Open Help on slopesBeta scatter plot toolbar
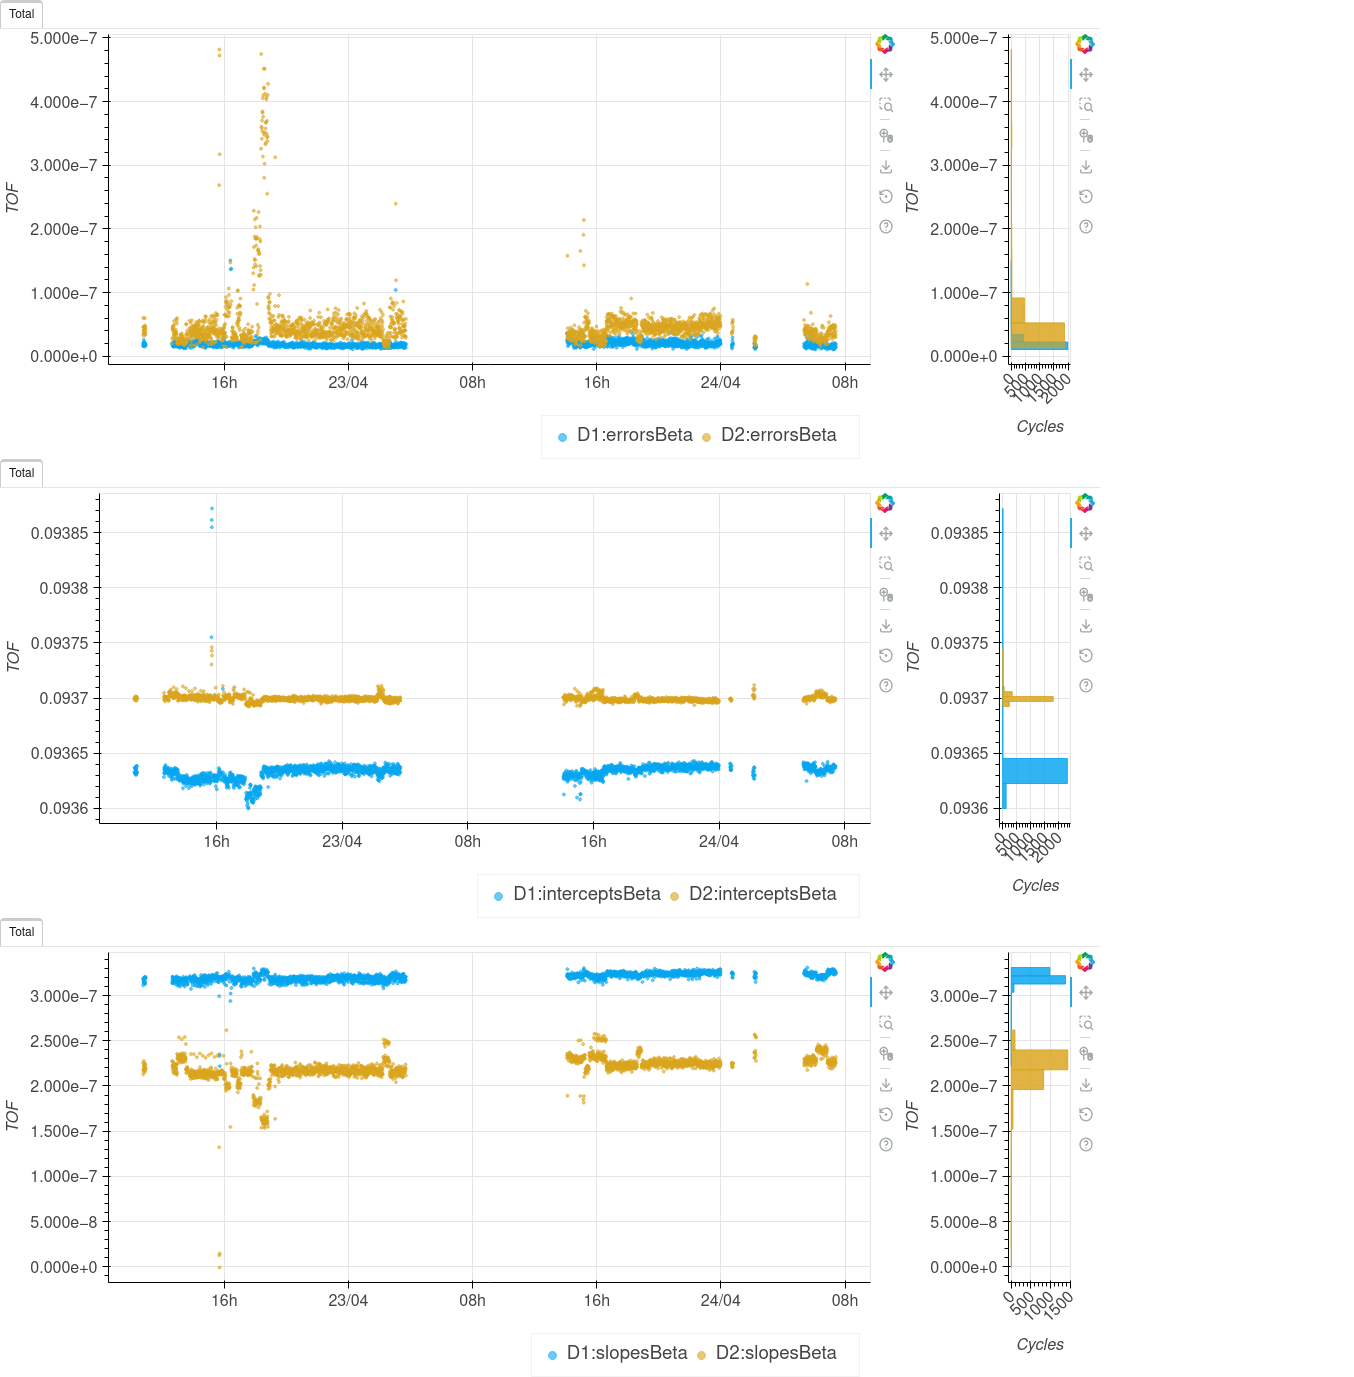1354x1377 pixels. (886, 1145)
